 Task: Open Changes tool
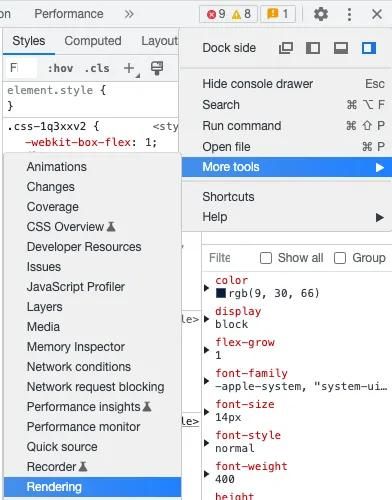(x=93, y=187)
